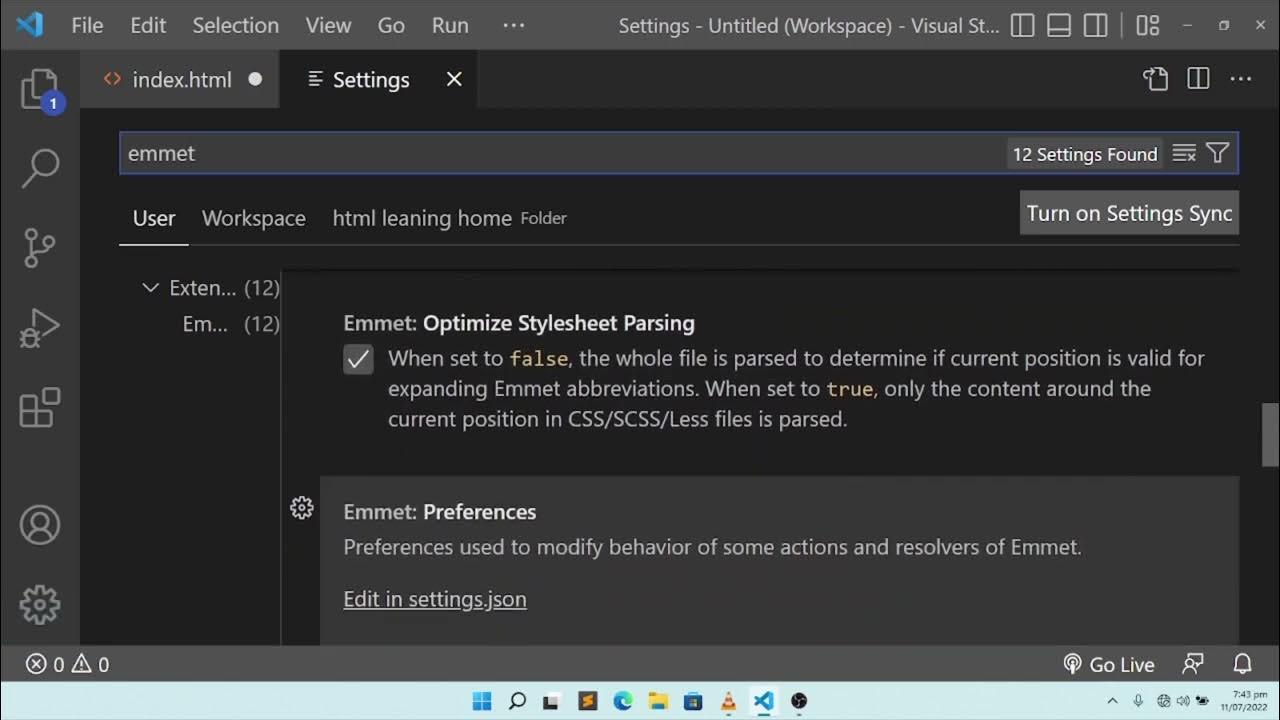
Task: Open the Emmet Preferences gear menu
Action: 302,509
